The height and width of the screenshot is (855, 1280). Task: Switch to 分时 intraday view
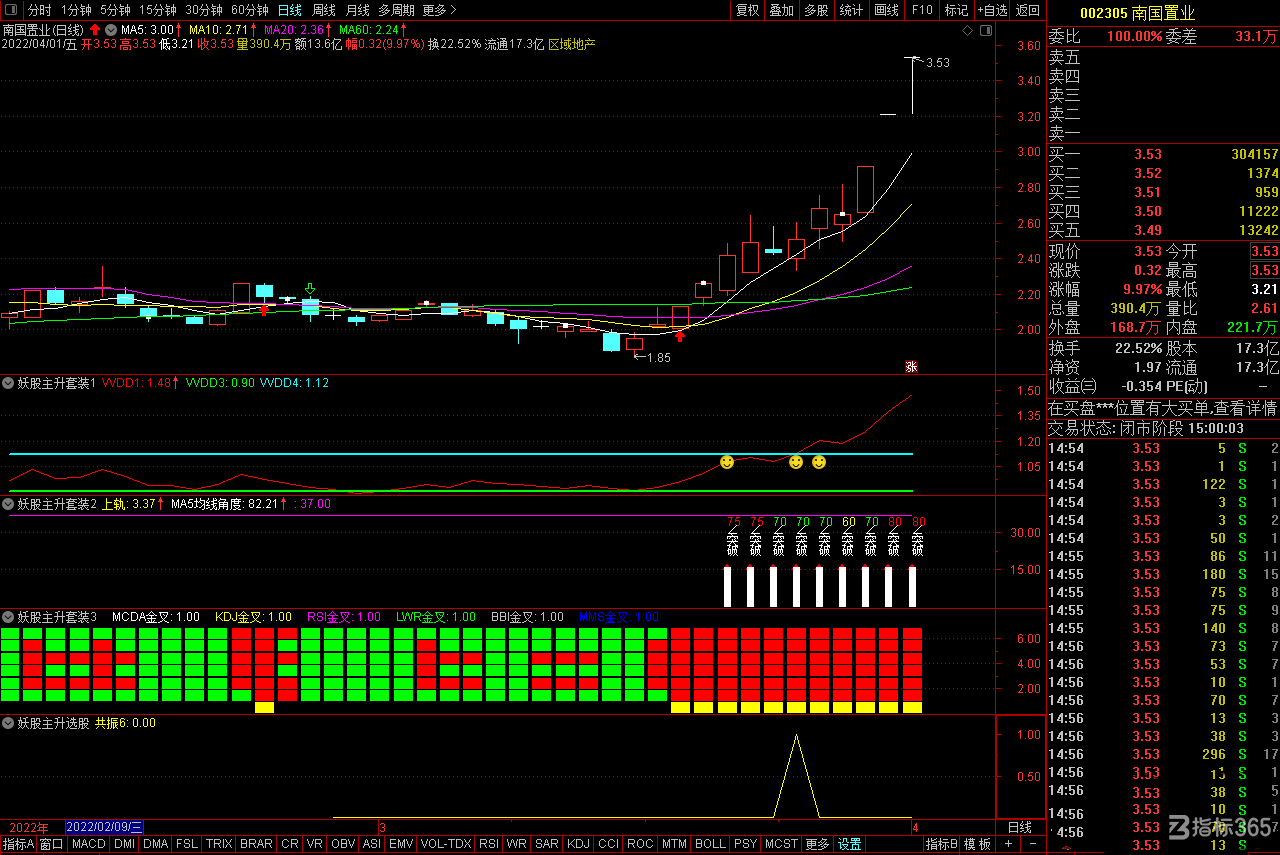[40, 10]
